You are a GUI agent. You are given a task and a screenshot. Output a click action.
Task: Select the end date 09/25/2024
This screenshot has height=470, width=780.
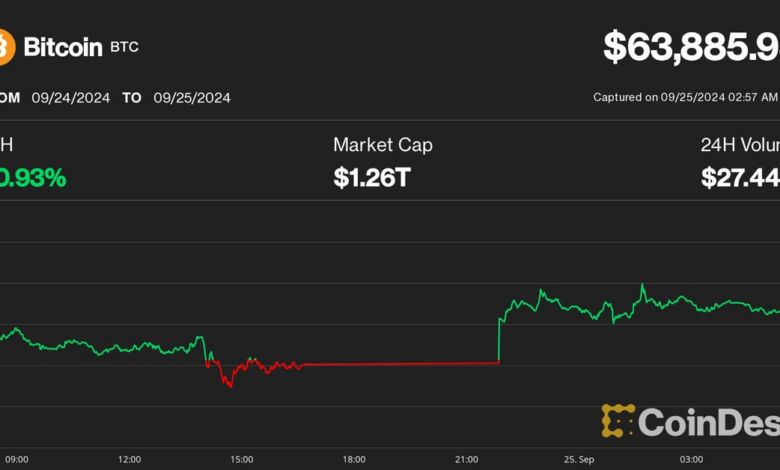192,98
